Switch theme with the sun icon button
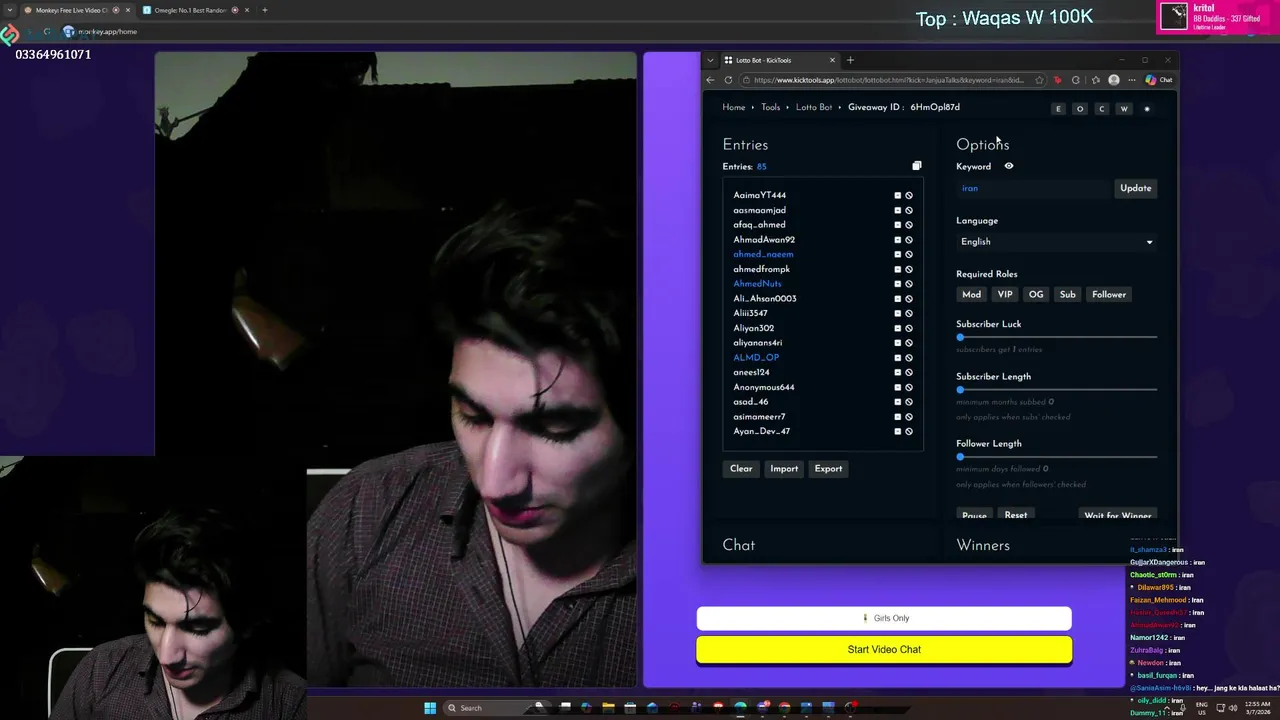Viewport: 1280px width, 720px height. (x=1147, y=109)
